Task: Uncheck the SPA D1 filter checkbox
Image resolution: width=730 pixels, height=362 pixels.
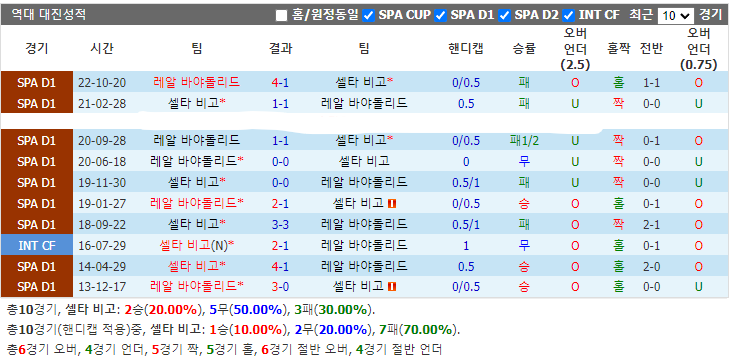Action: [440, 15]
